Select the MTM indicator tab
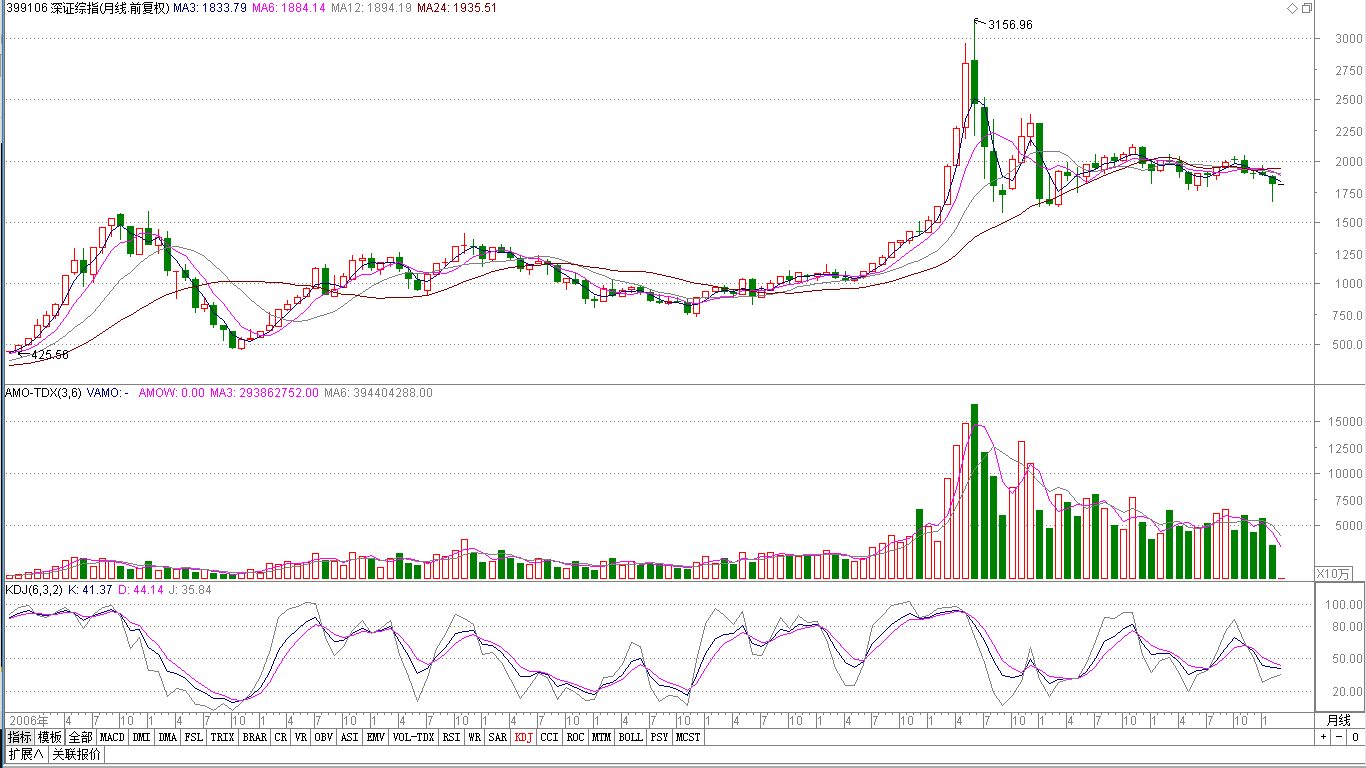This screenshot has height=768, width=1366. 601,737
